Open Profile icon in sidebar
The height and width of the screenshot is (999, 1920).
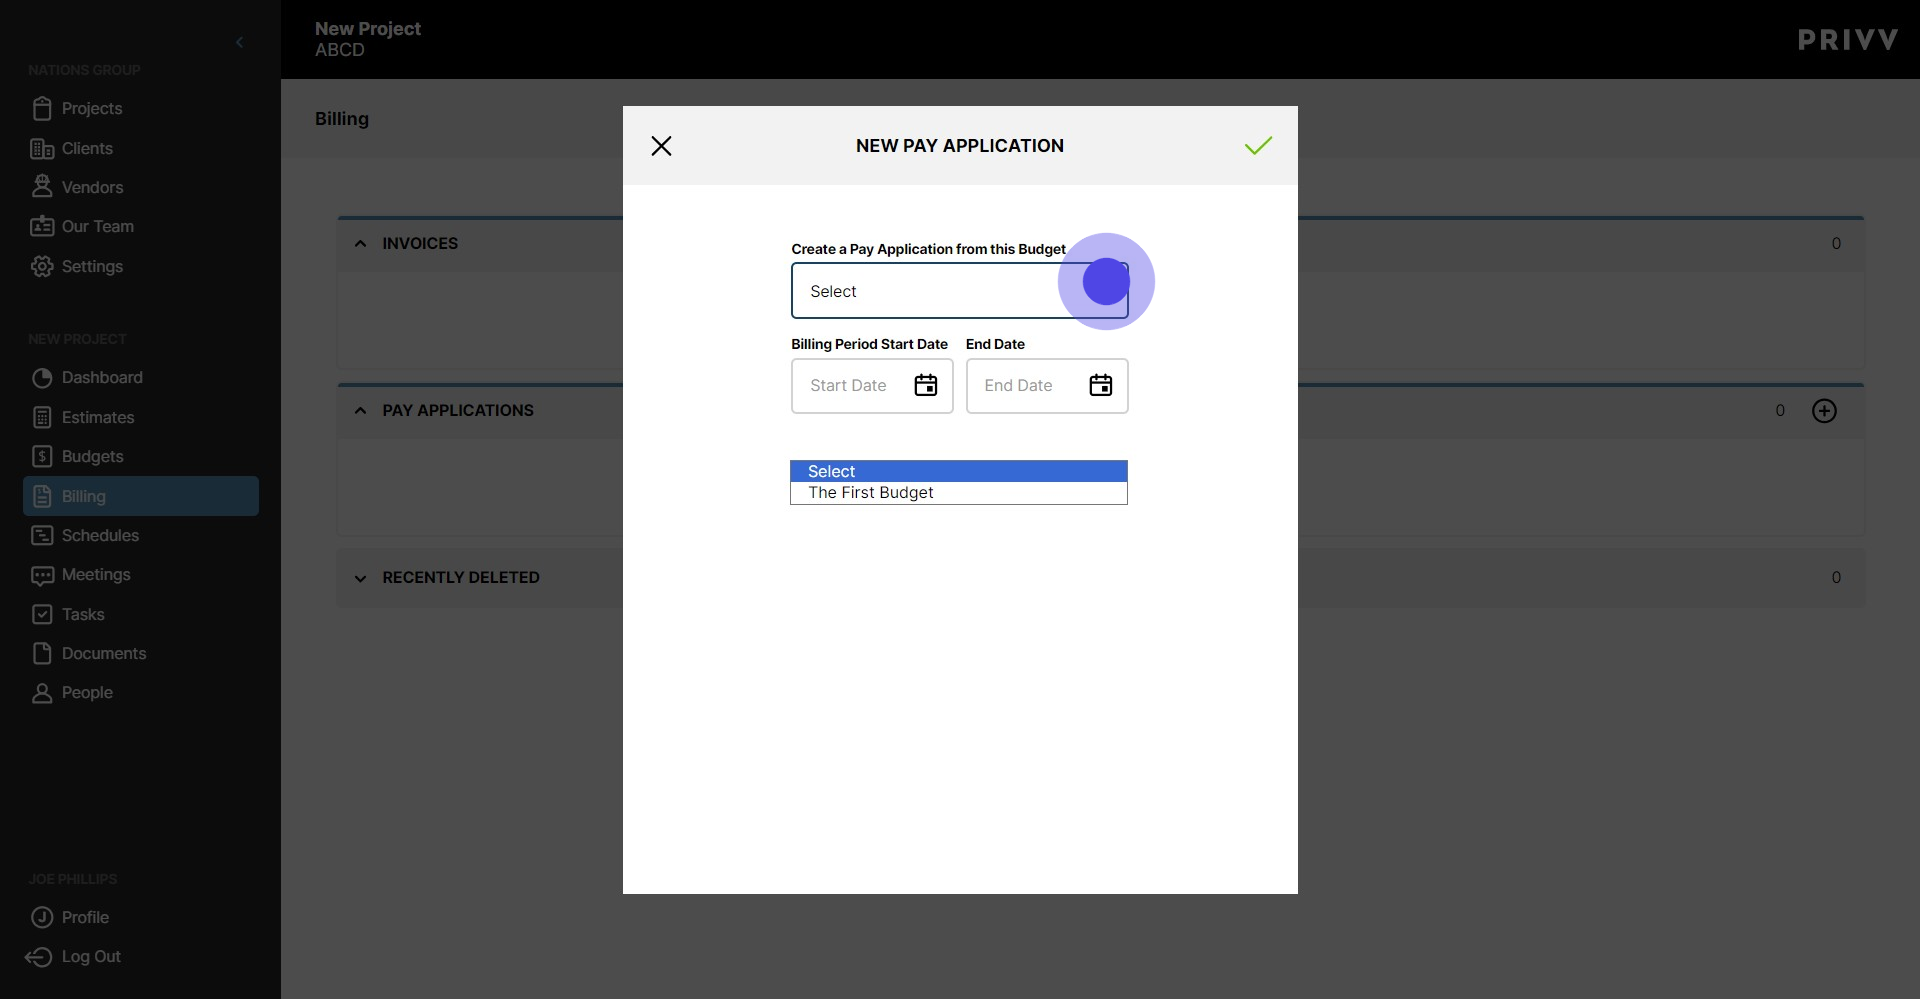[x=42, y=917]
